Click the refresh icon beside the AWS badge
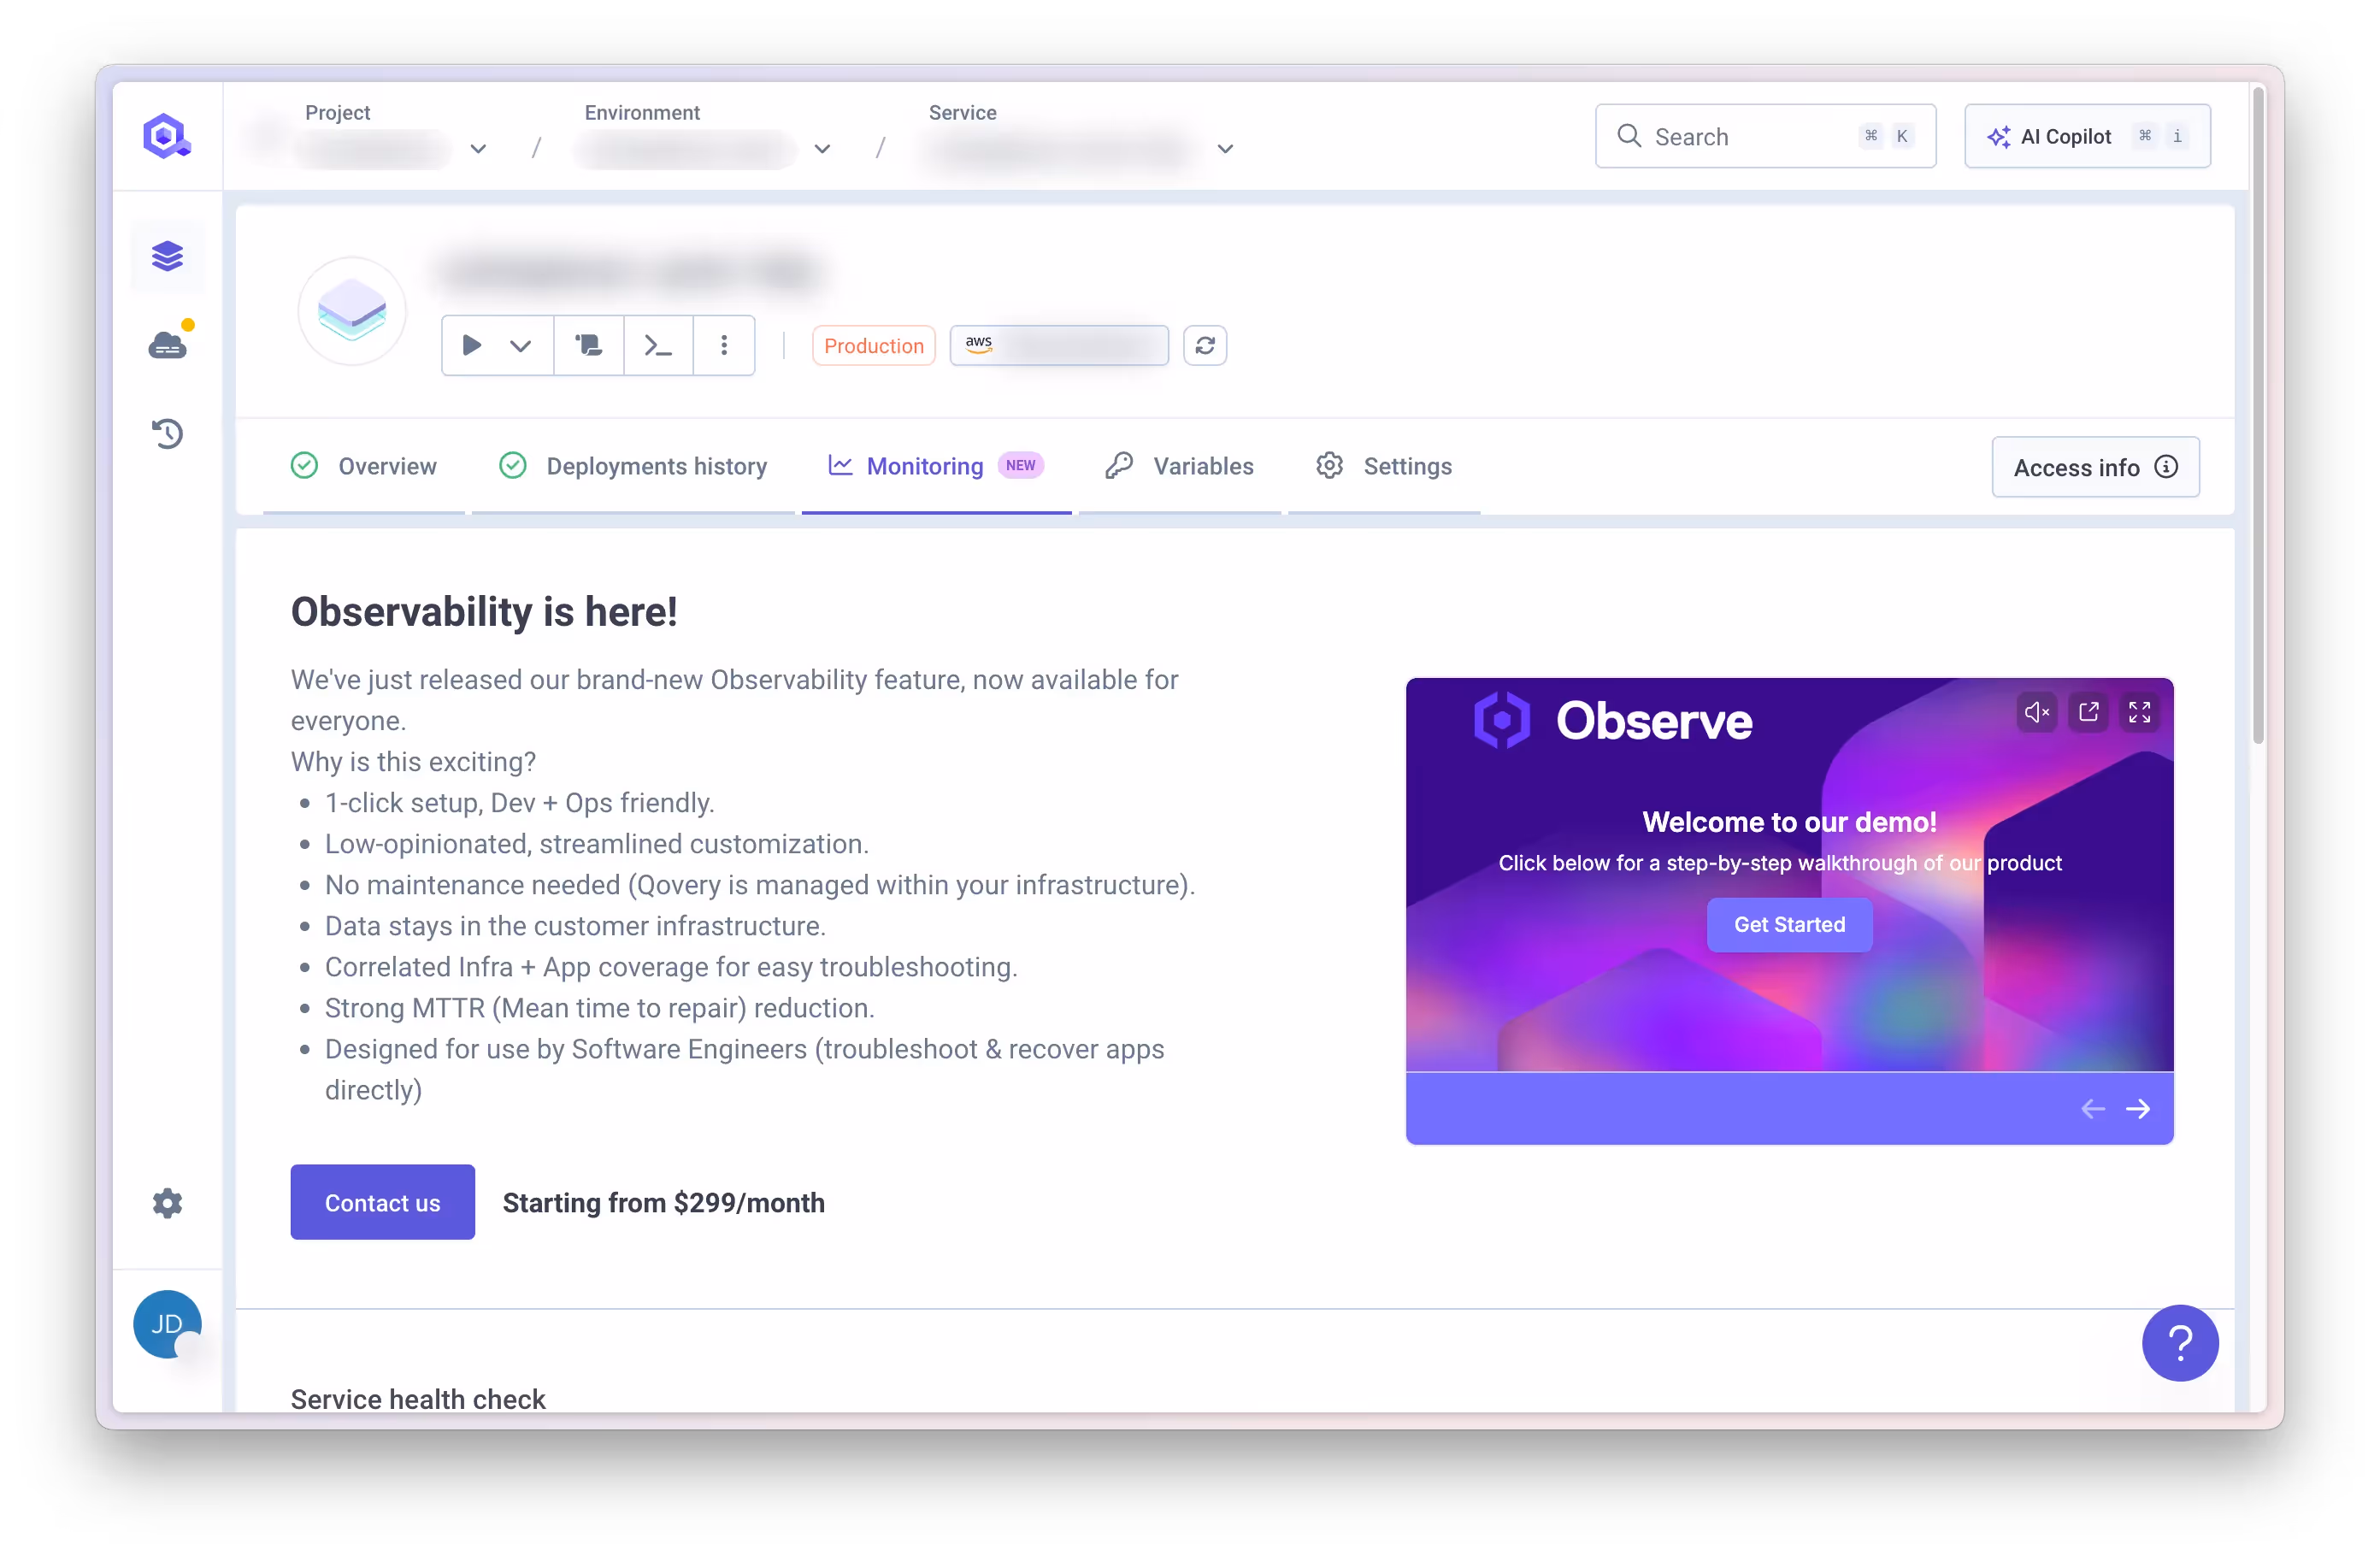Screen dimensions: 2380x1556 click(1204, 345)
